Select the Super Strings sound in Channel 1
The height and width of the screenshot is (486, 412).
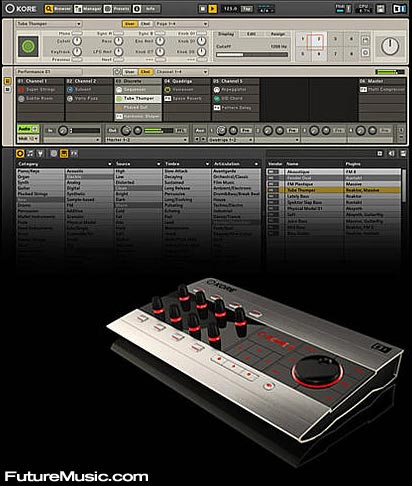pyautogui.click(x=40, y=90)
